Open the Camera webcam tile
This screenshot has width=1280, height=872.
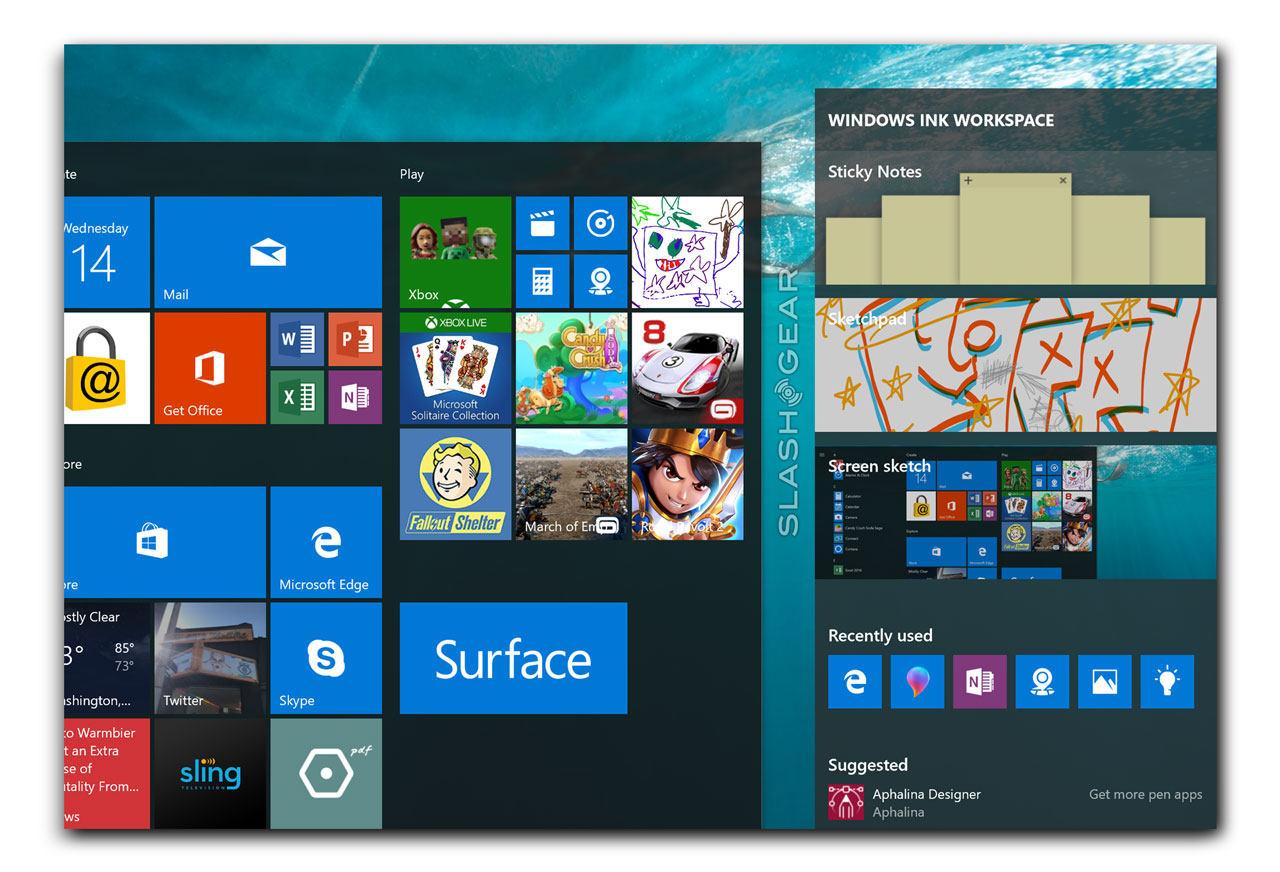click(x=600, y=281)
